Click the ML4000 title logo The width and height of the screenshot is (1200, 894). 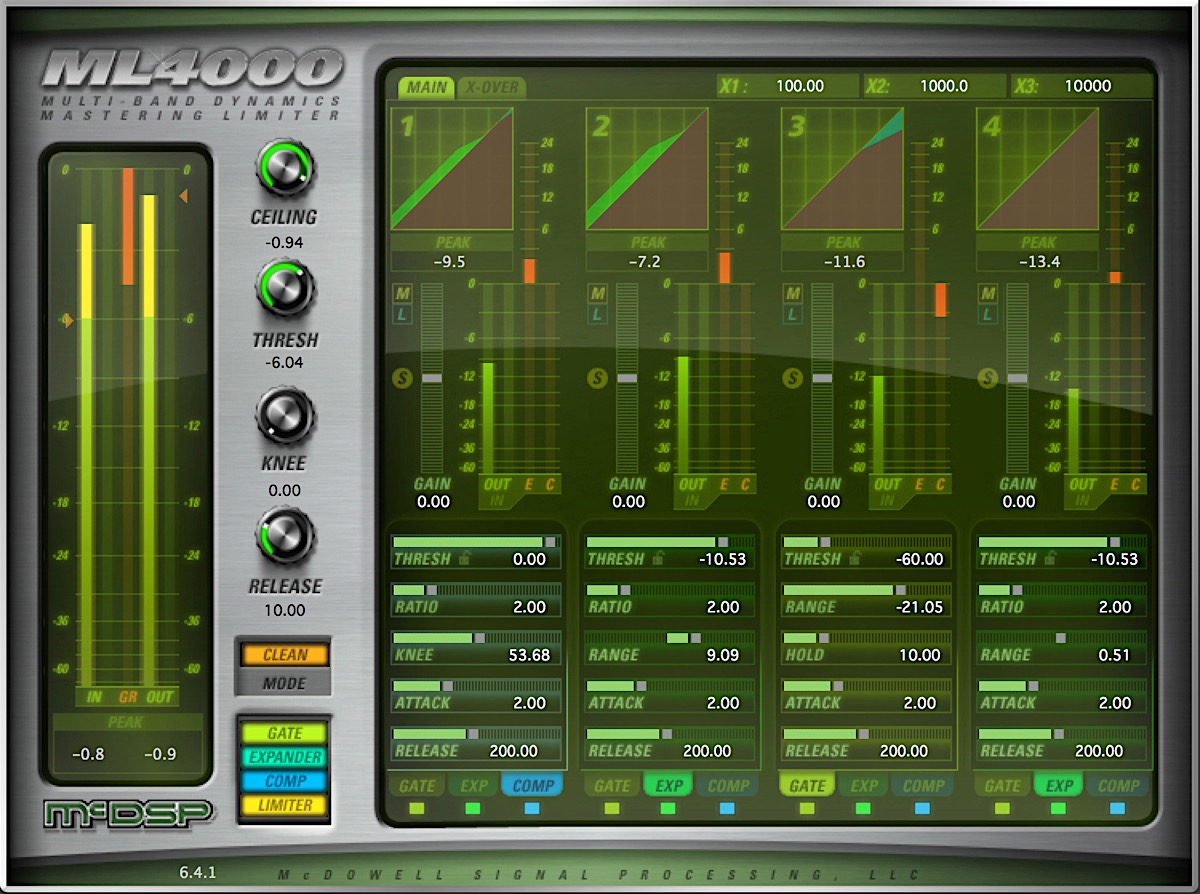pos(191,69)
